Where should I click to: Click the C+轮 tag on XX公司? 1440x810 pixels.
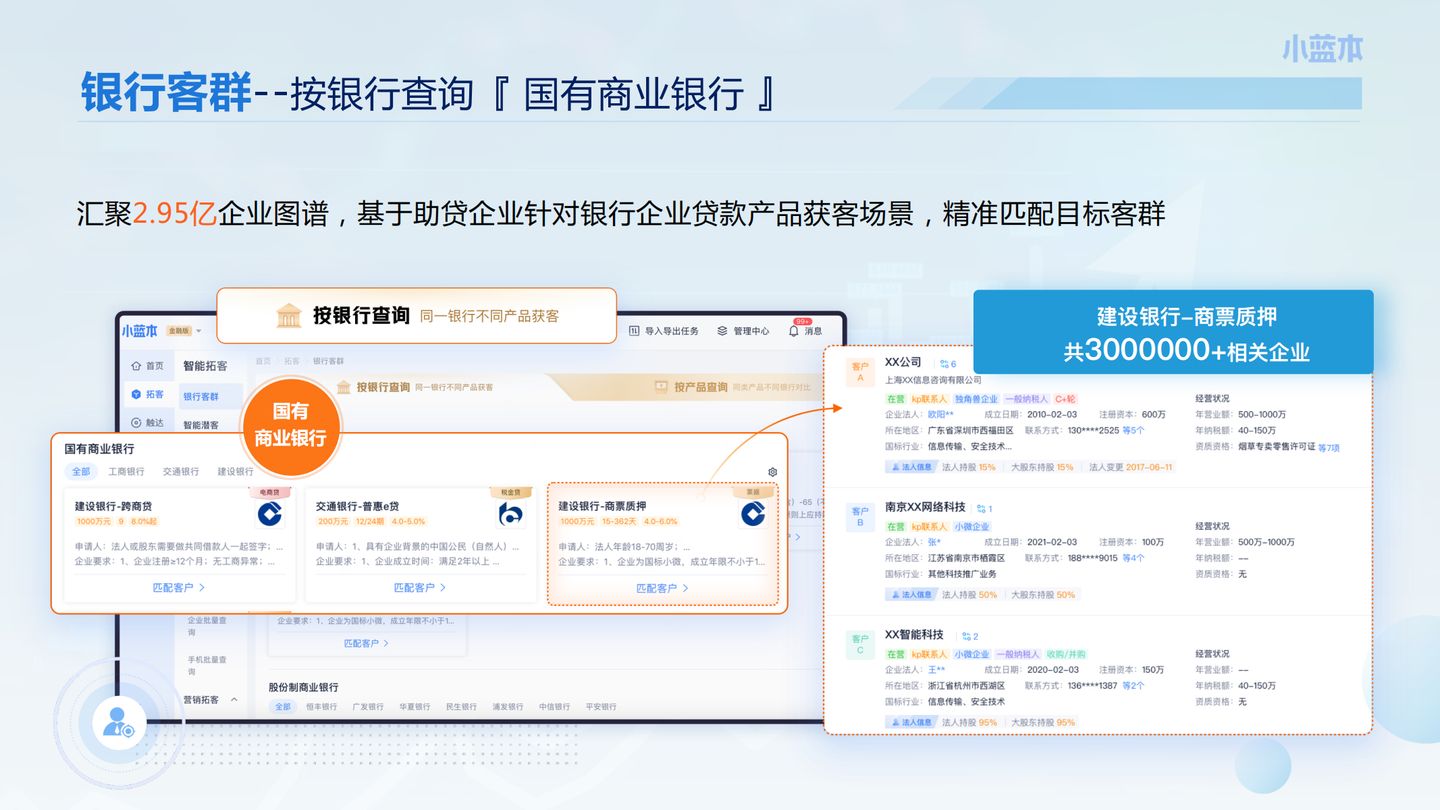coord(1065,399)
